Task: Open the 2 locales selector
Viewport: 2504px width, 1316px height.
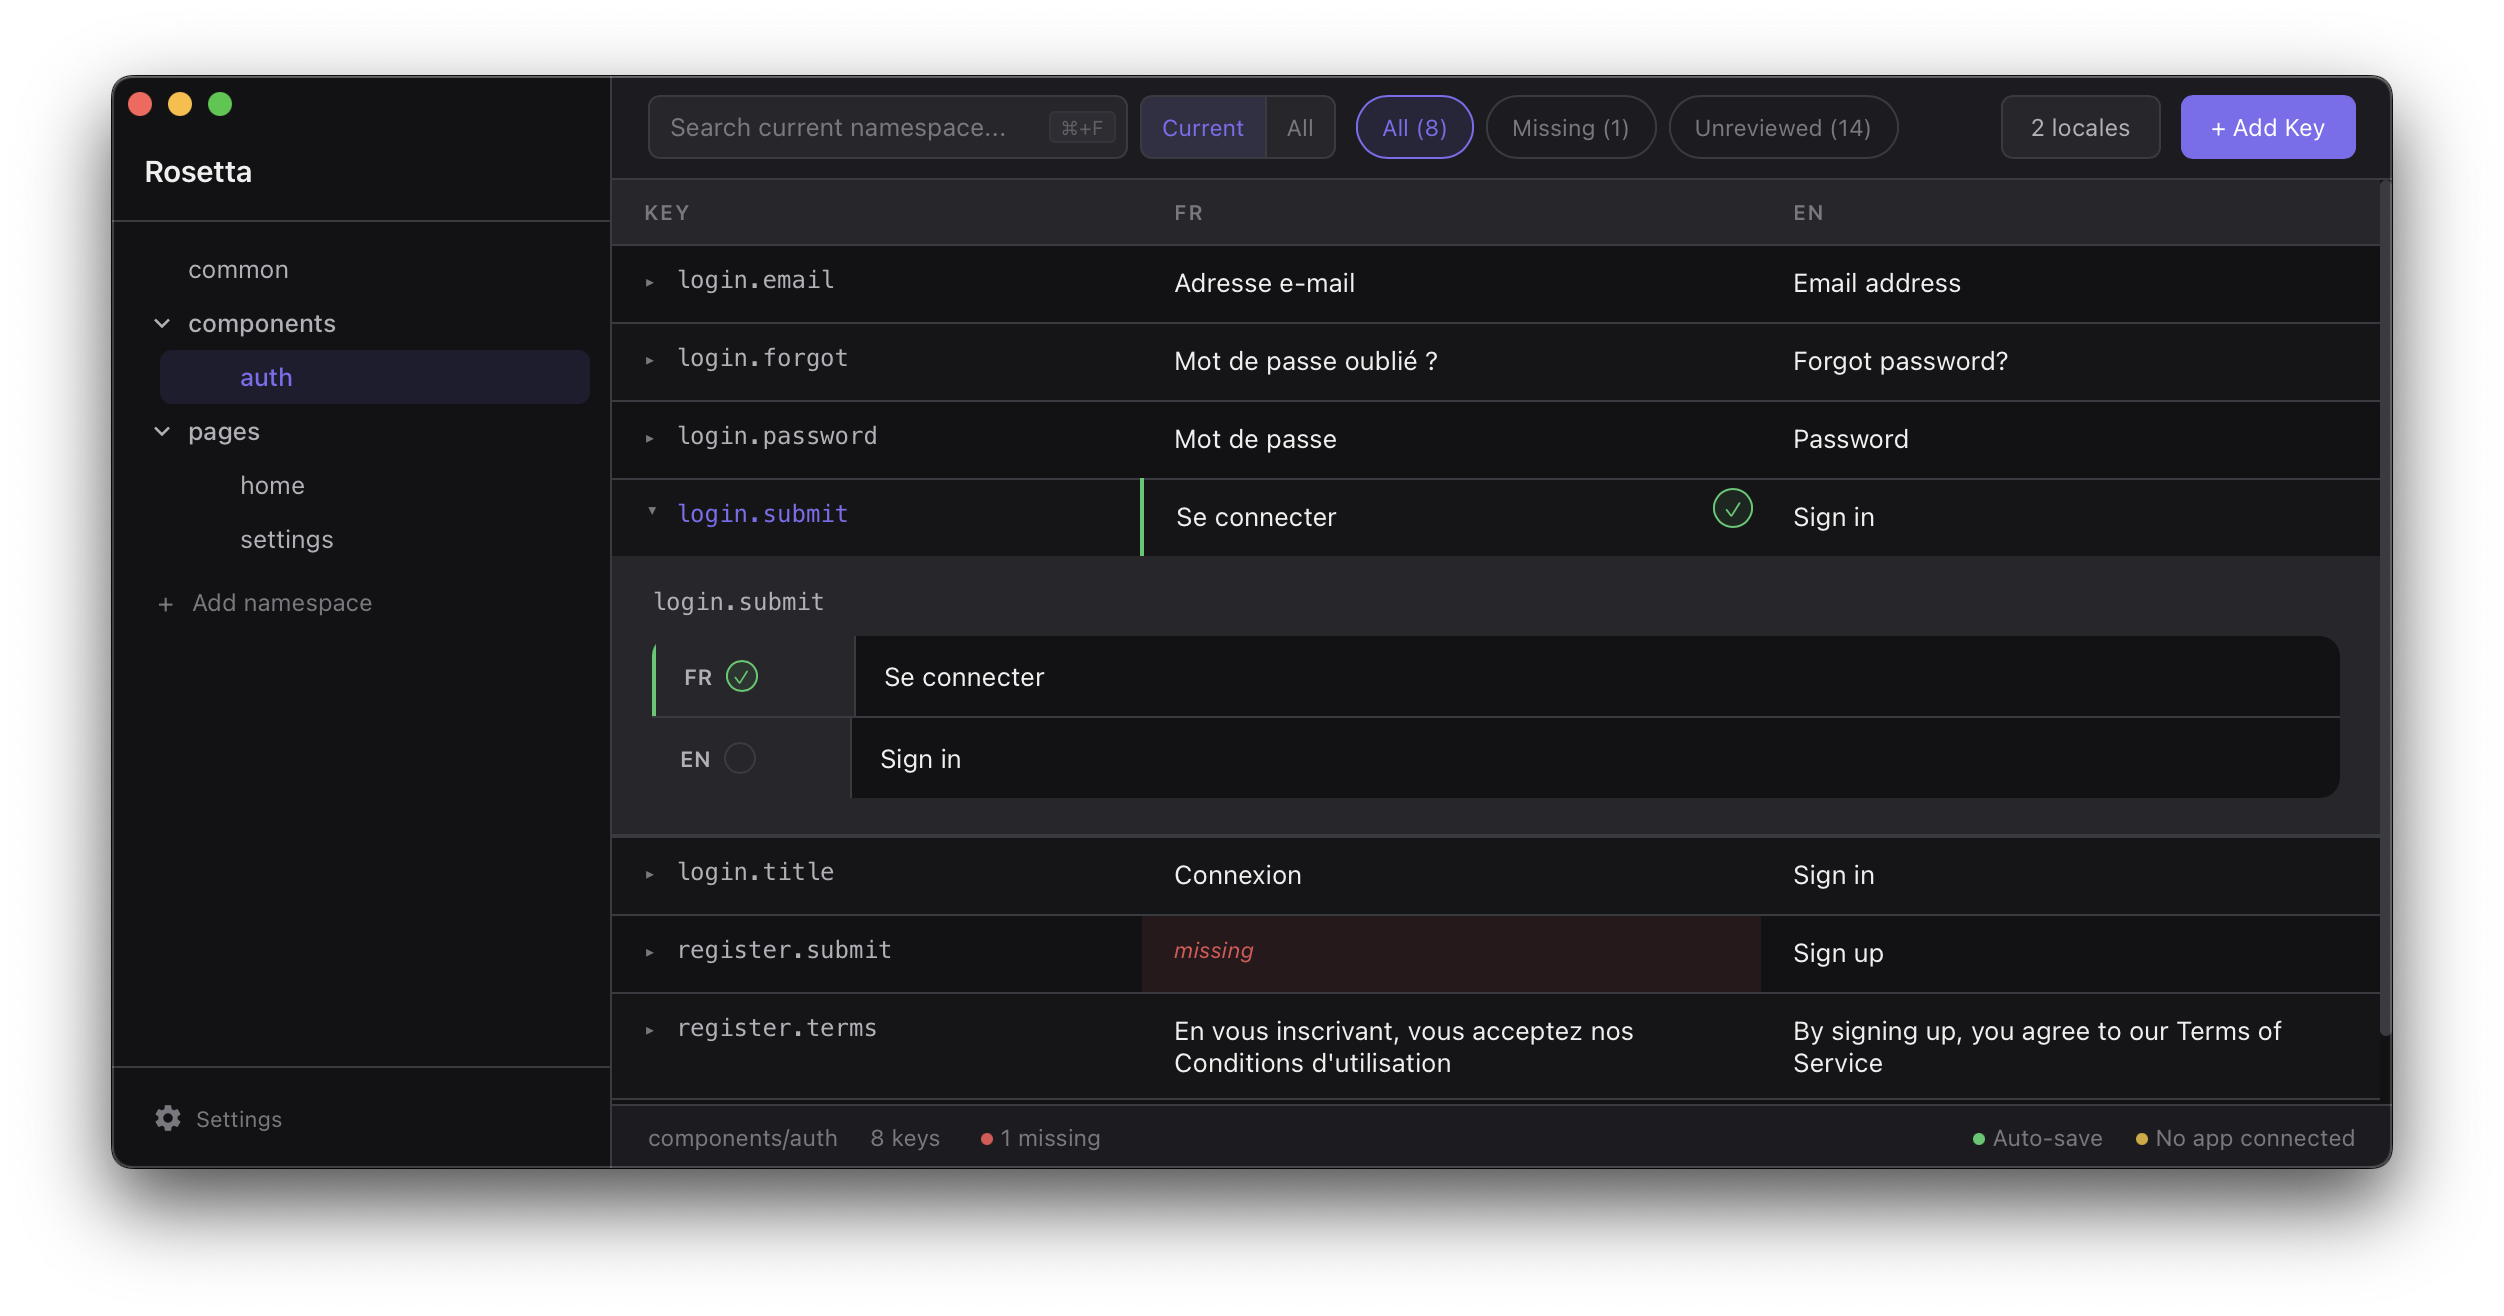Action: 2079,127
